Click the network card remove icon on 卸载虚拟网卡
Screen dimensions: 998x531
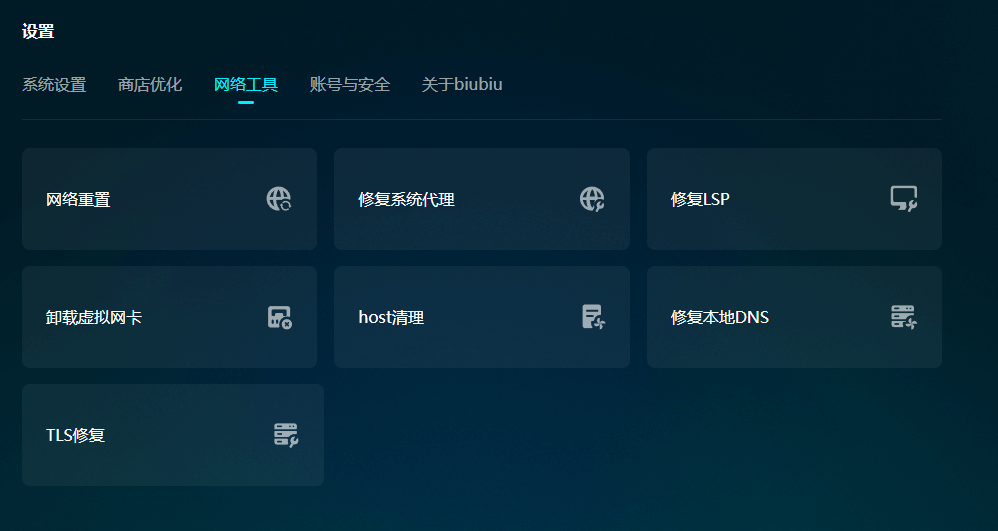point(279,317)
